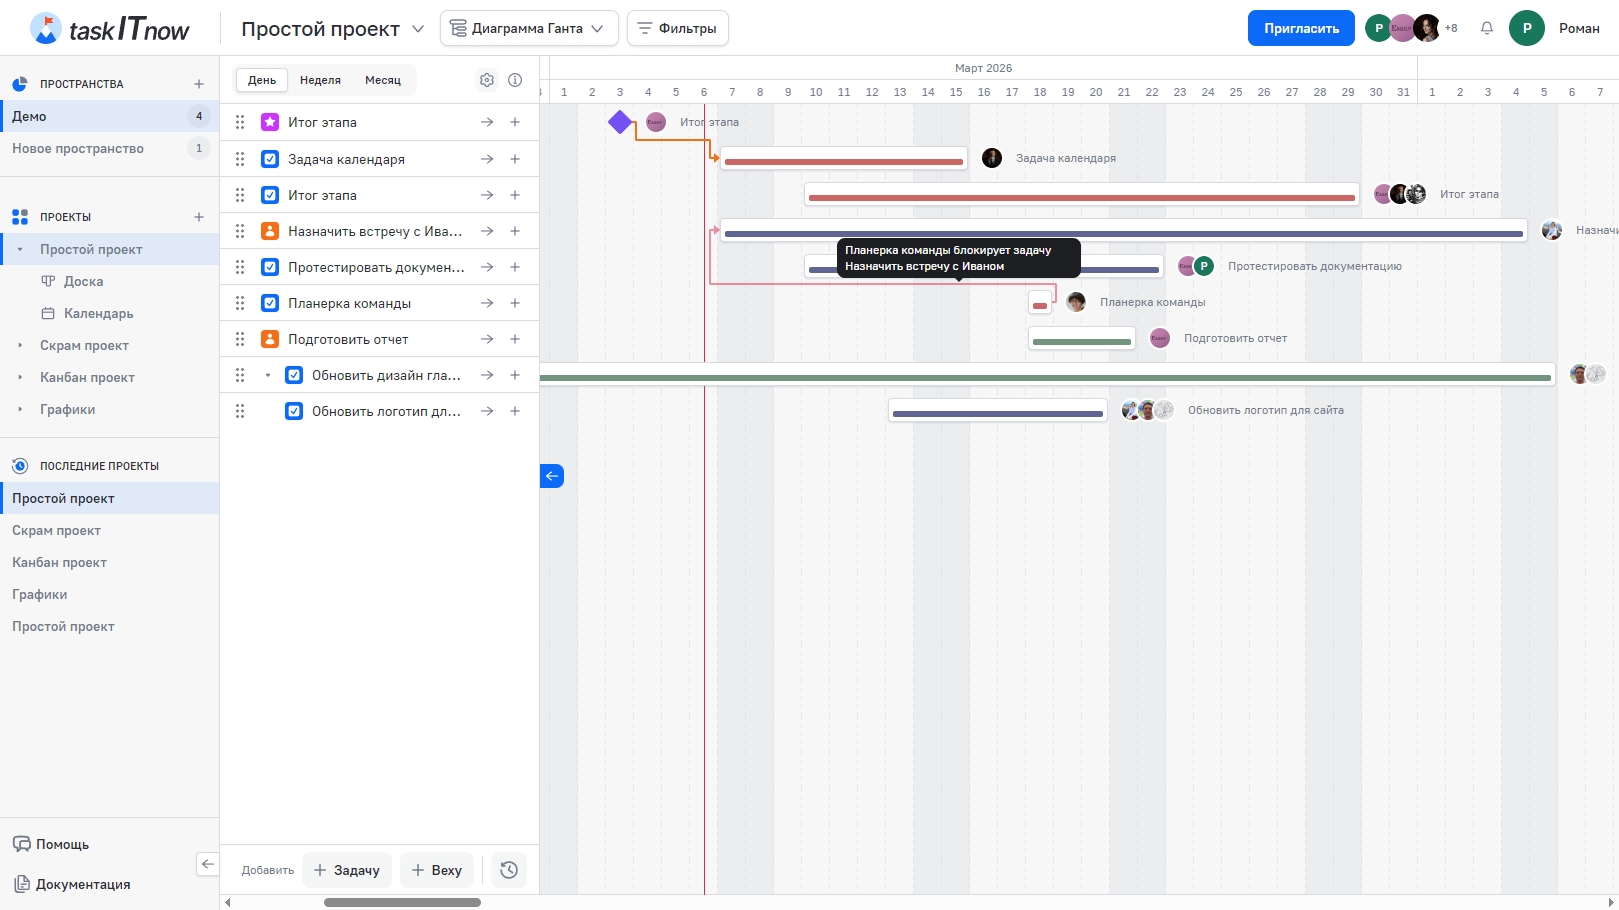Open the history clock icon

[509, 870]
